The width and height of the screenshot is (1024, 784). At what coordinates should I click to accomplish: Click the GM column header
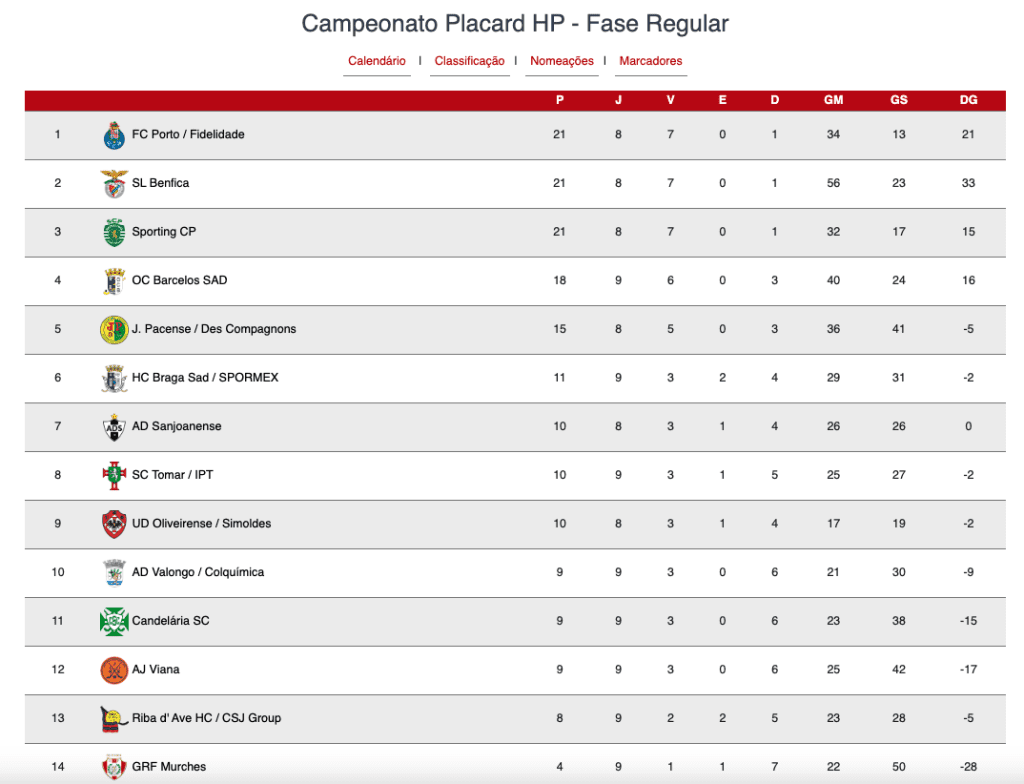click(x=833, y=100)
